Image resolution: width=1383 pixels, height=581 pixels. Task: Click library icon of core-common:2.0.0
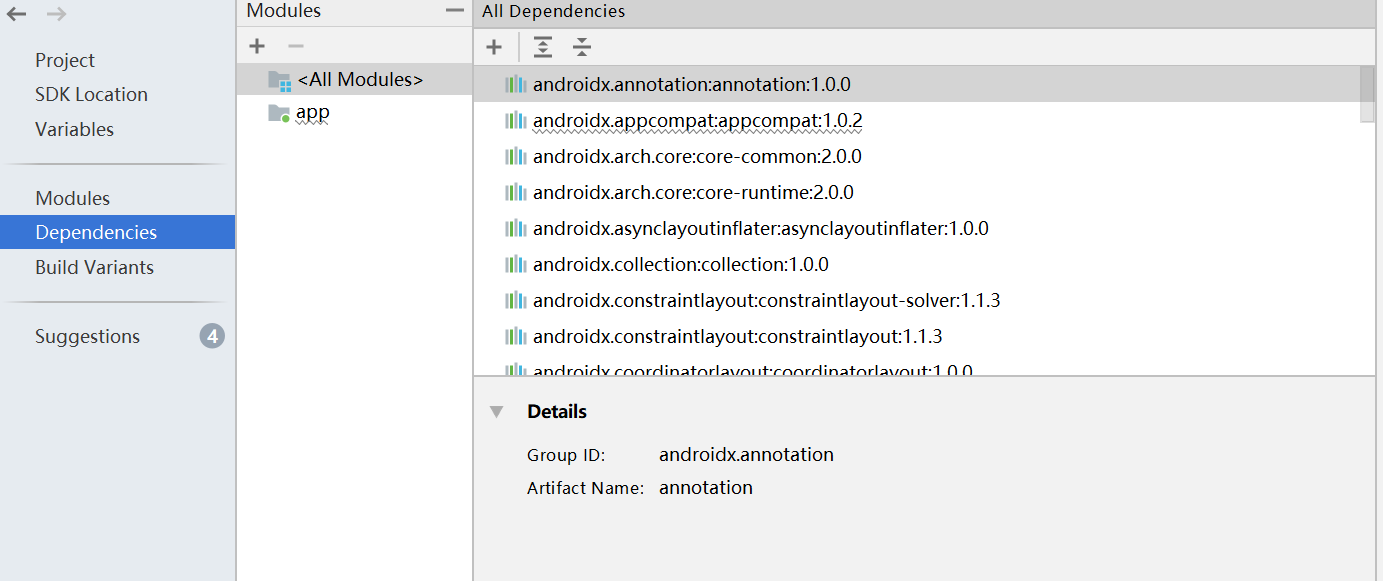[x=516, y=157]
